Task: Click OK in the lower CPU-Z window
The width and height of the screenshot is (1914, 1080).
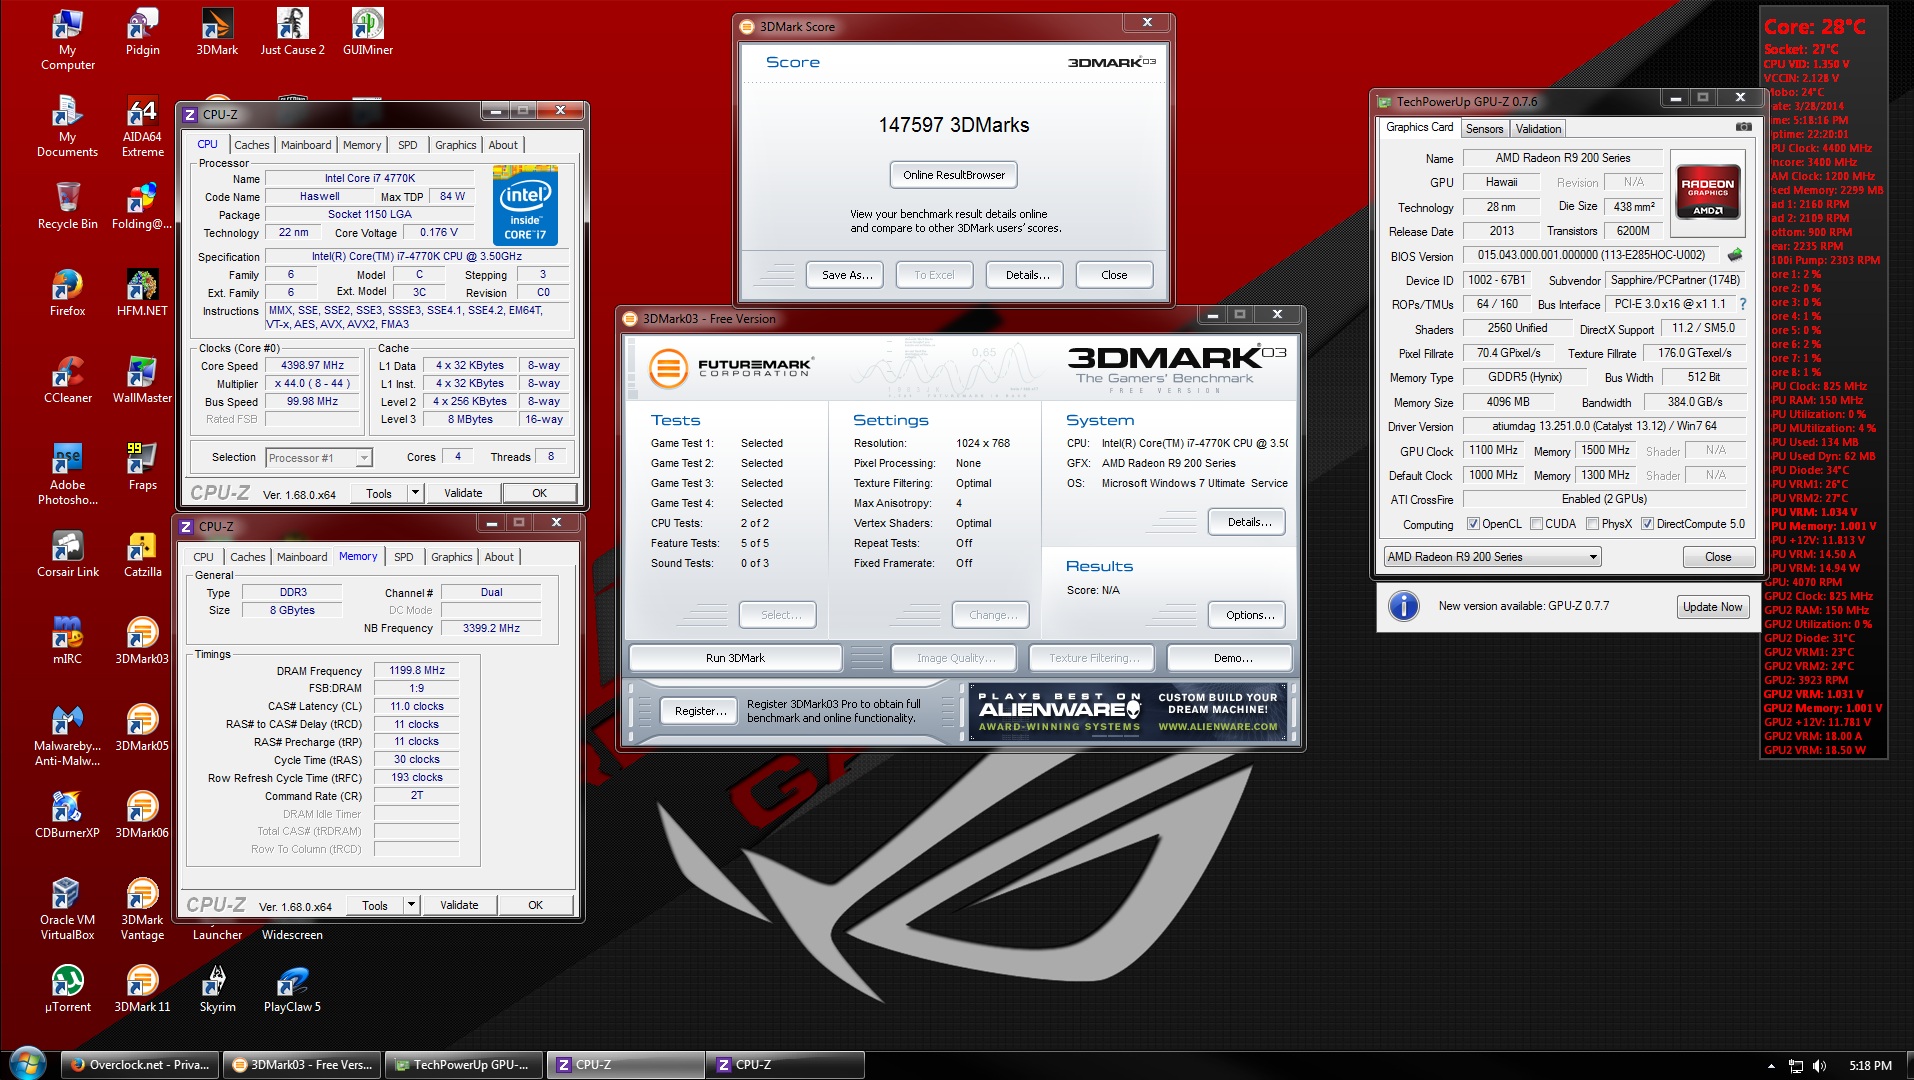Action: pos(535,905)
